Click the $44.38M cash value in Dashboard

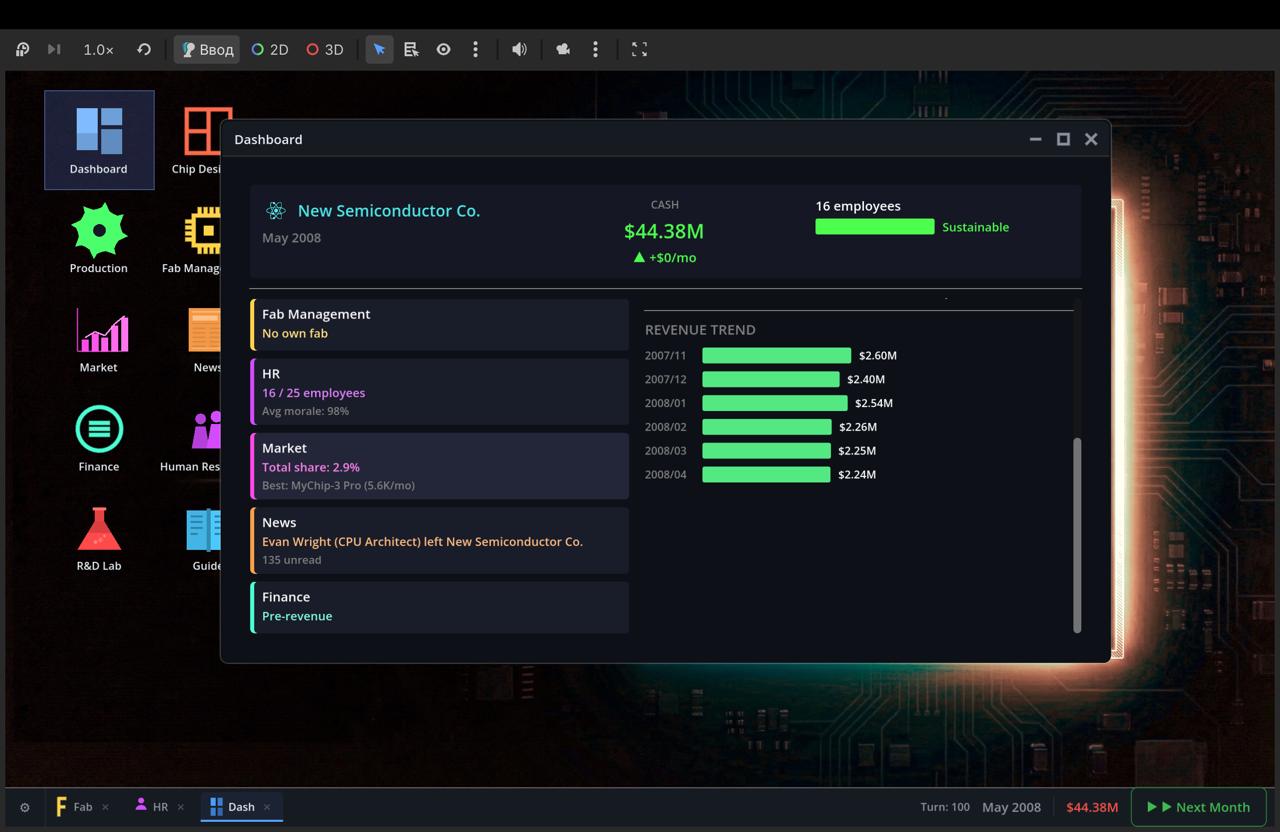[664, 231]
